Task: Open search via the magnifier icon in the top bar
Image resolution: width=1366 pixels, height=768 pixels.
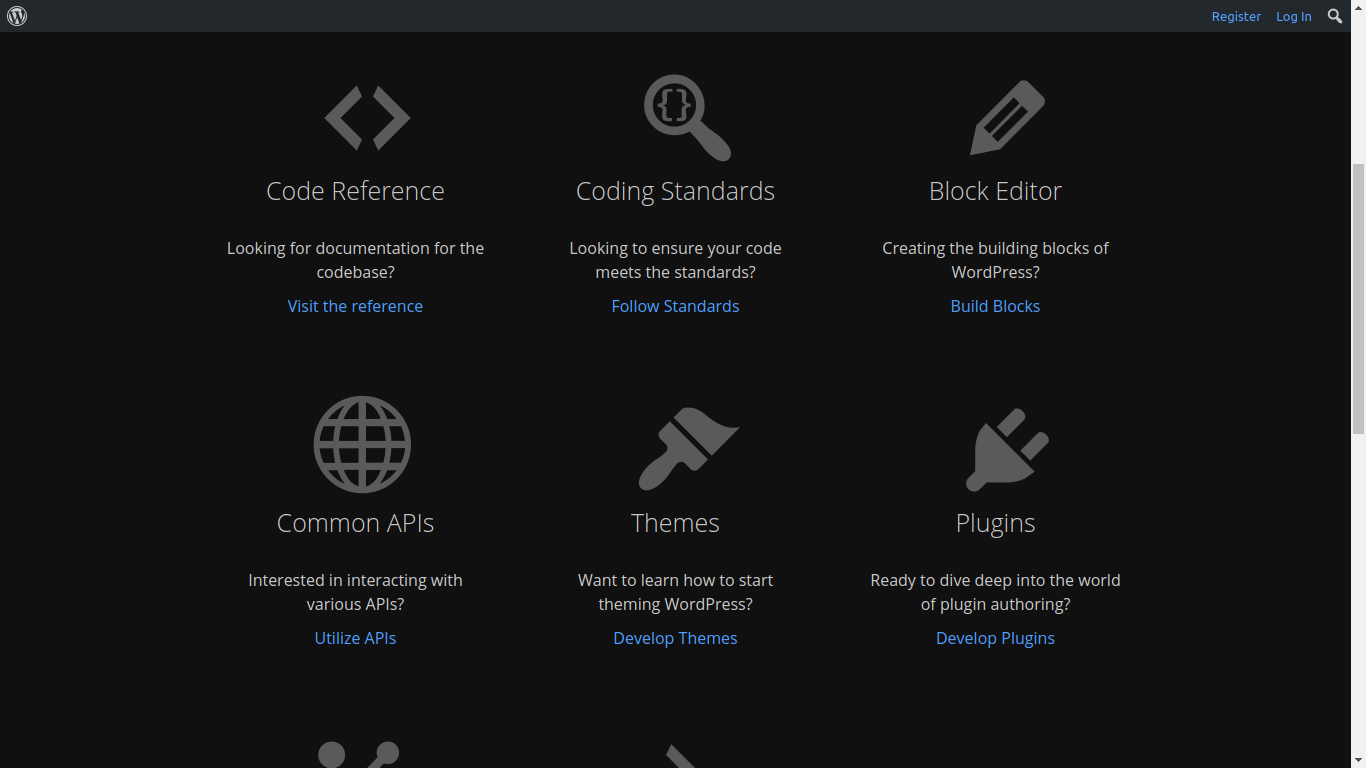Action: point(1335,16)
